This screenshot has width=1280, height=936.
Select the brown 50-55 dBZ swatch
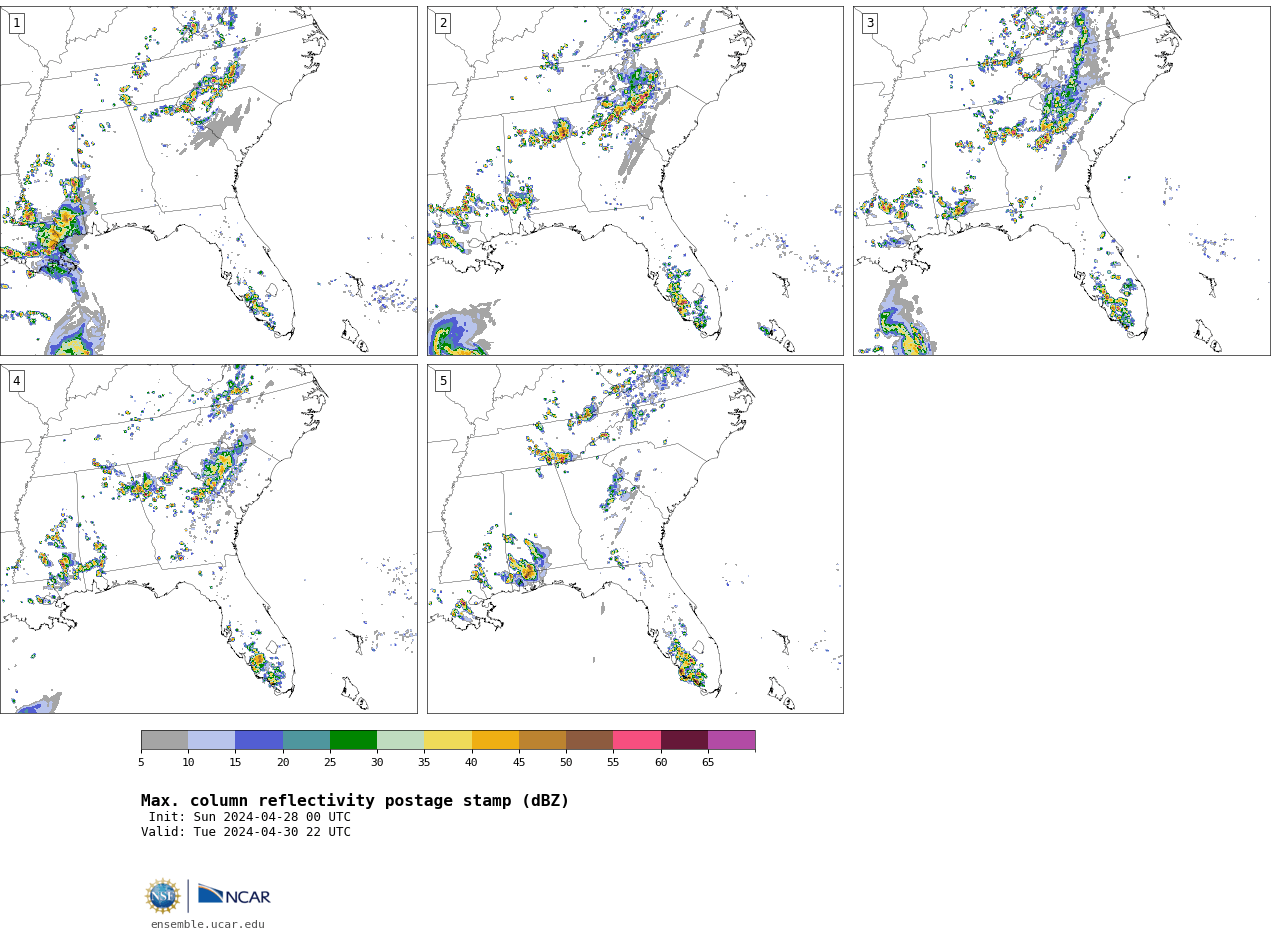[589, 740]
